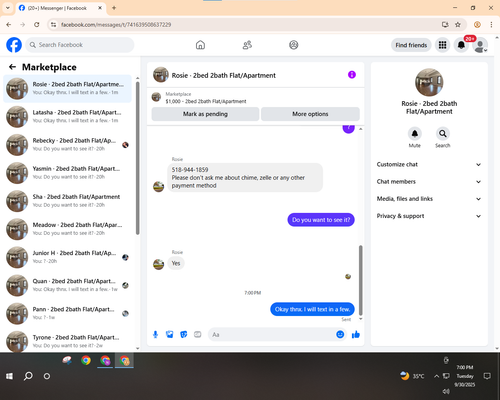
Task: Open conversation information purple icon
Action: (x=352, y=75)
